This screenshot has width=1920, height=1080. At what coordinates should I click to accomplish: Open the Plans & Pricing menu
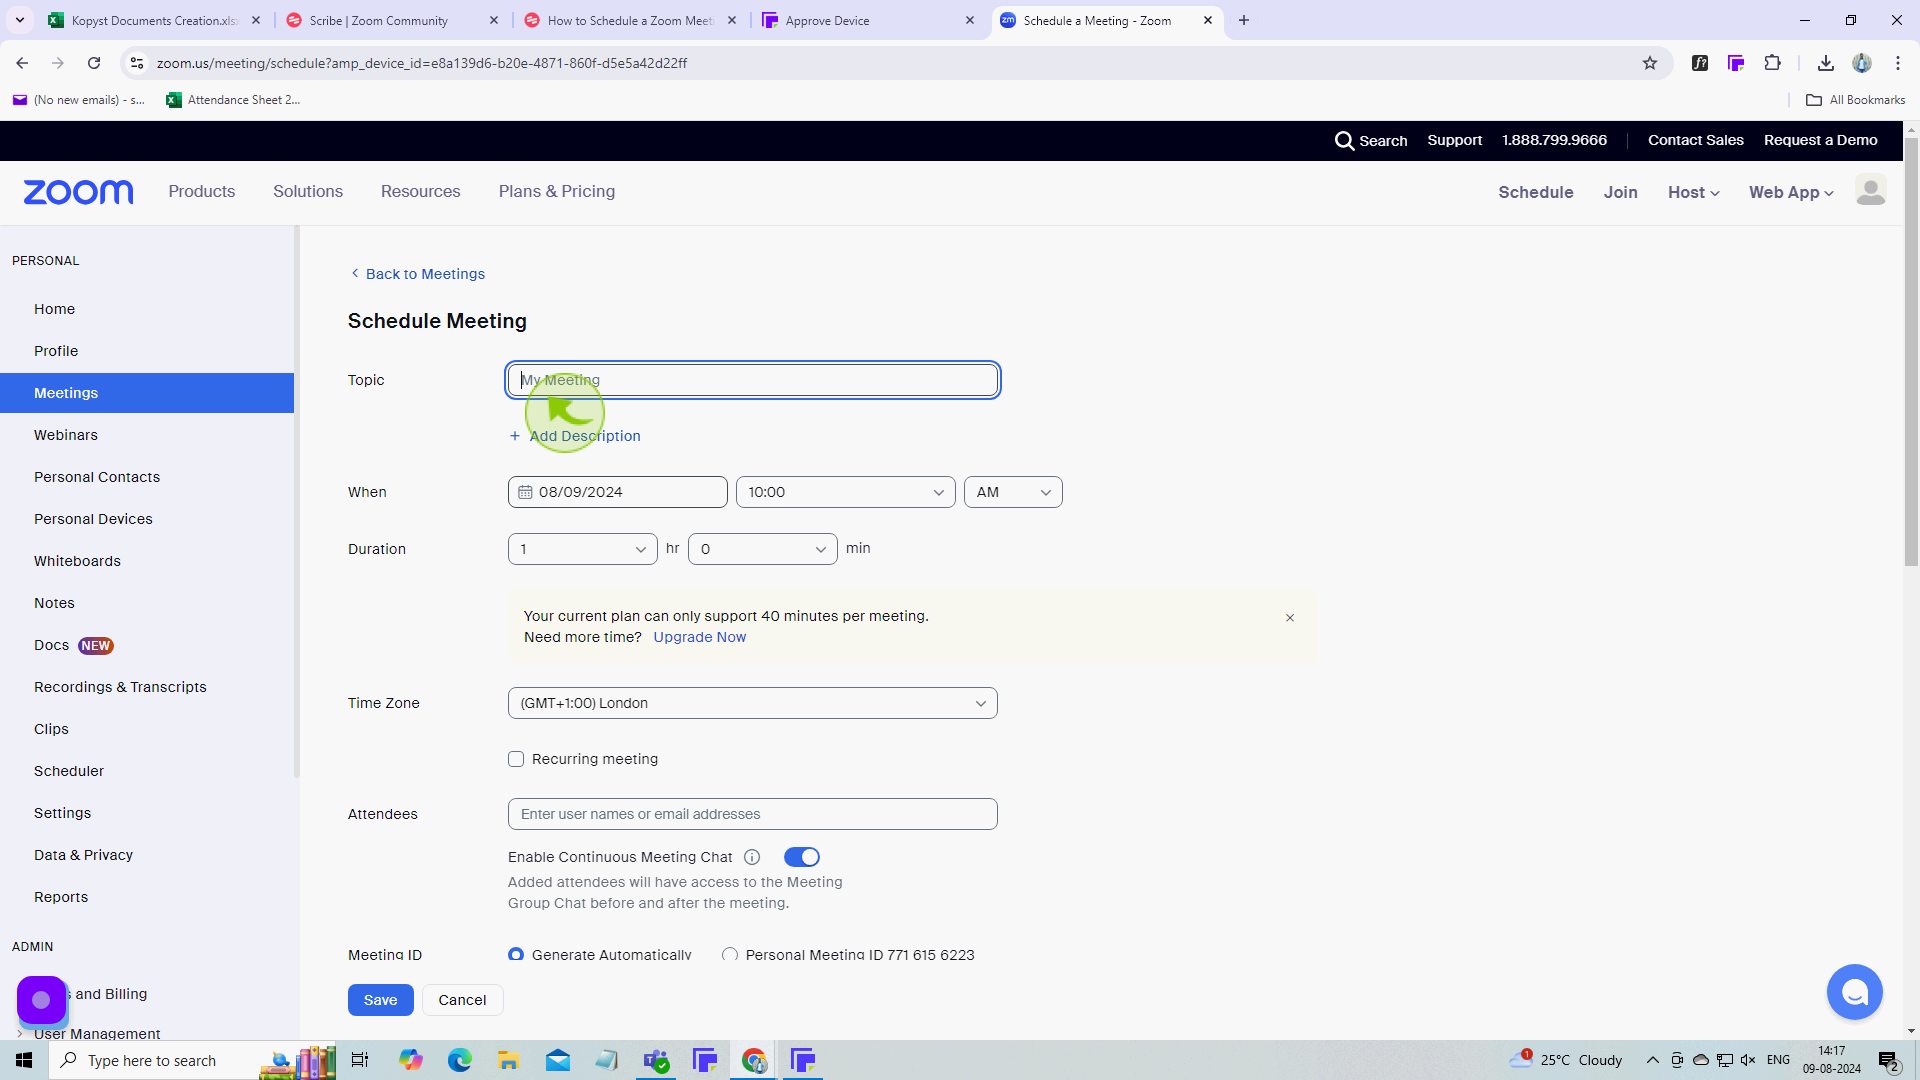click(556, 191)
